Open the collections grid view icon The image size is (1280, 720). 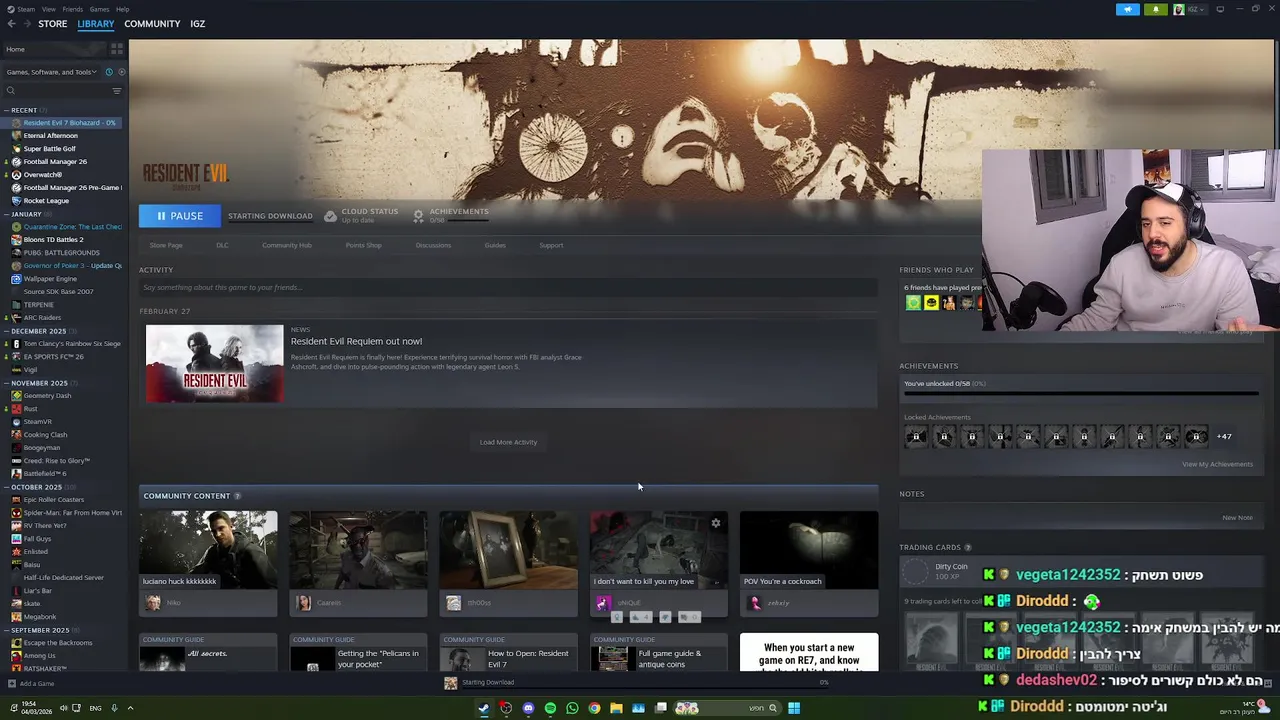click(x=117, y=49)
